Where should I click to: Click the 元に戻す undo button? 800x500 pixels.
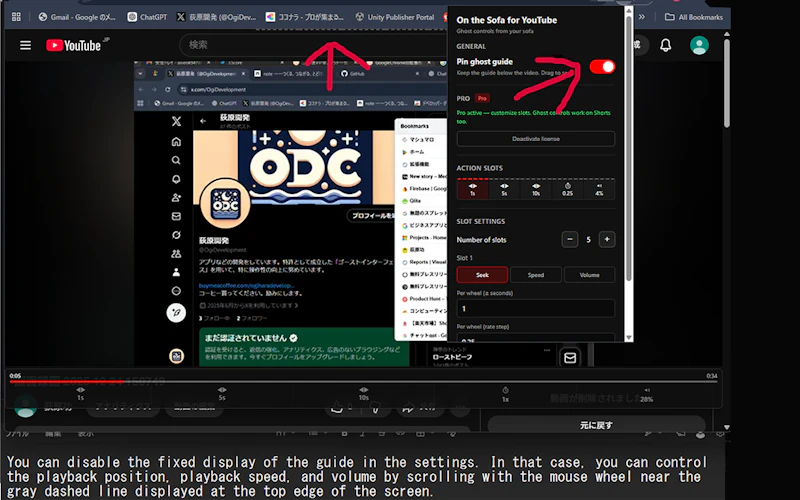[596, 424]
